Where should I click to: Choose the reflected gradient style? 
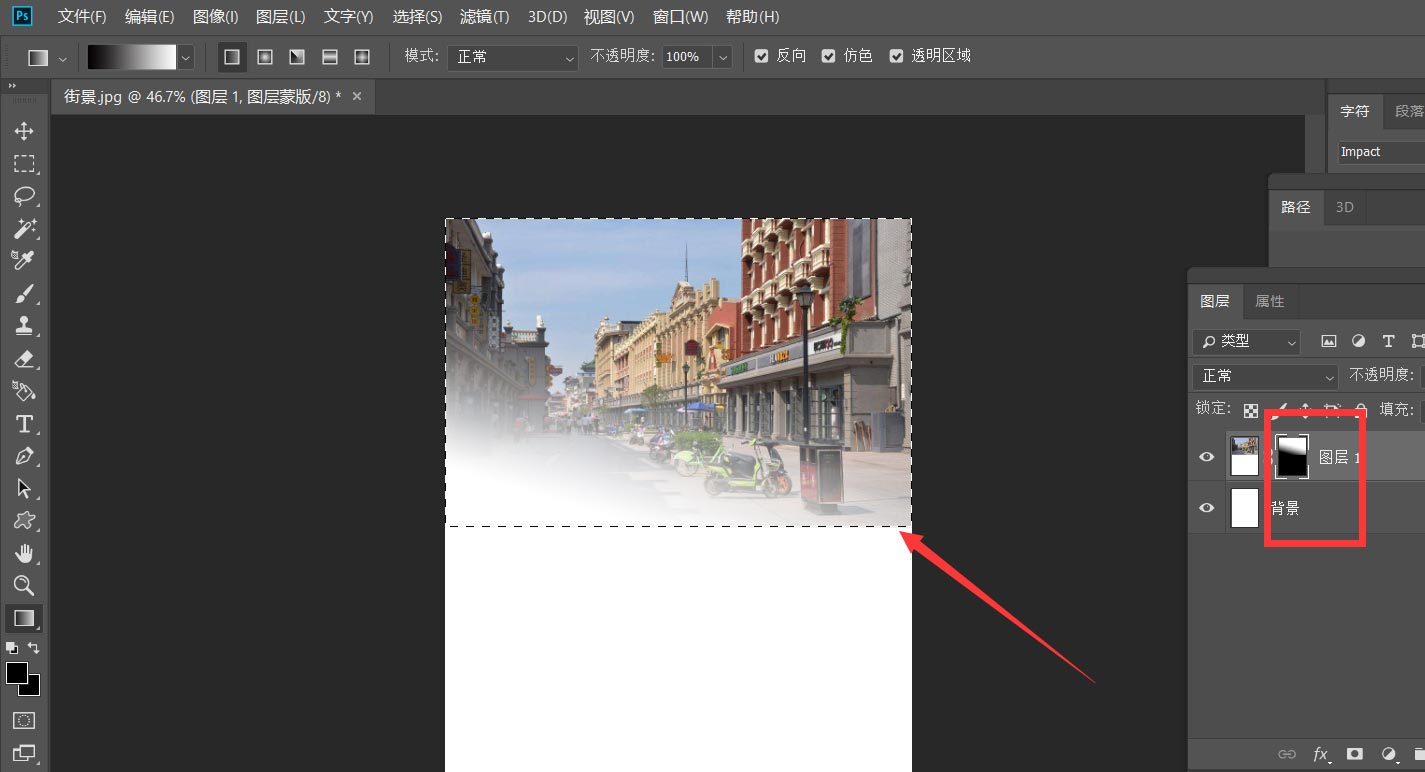pyautogui.click(x=330, y=57)
